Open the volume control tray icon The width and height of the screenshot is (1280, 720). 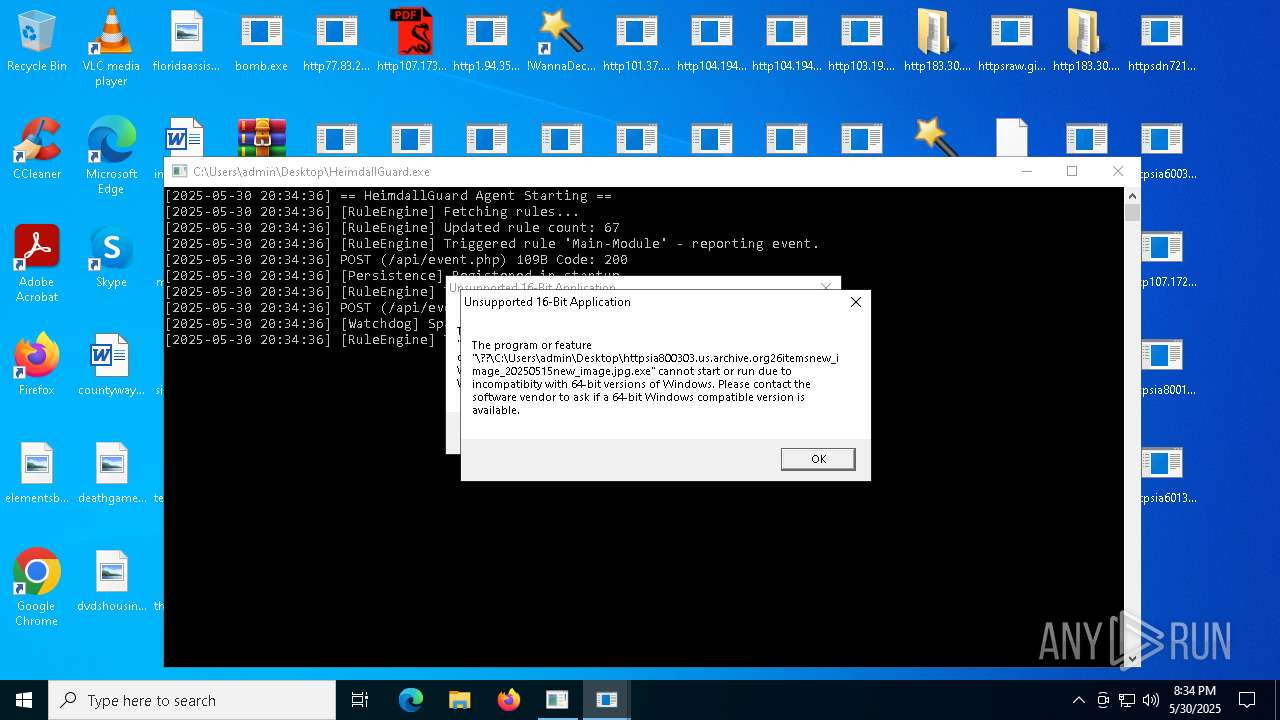[x=1151, y=700]
